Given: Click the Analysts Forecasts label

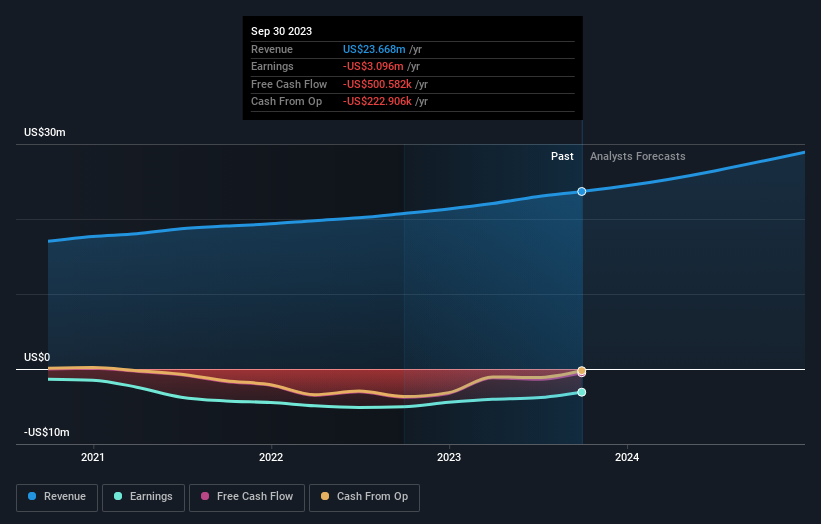Looking at the screenshot, I should coord(638,156).
